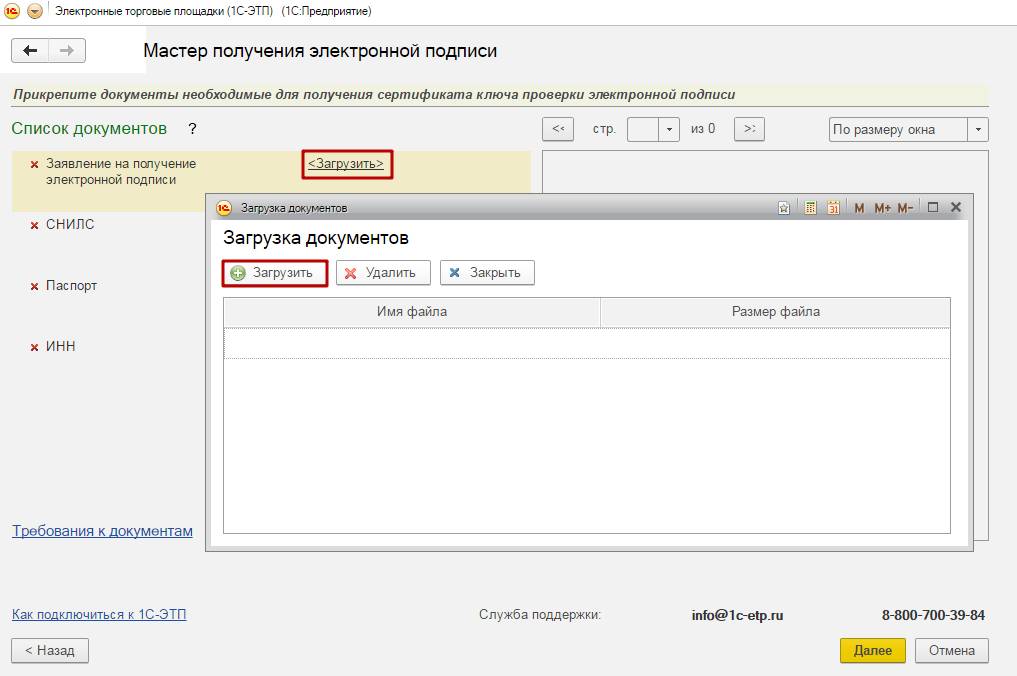
Task: Close the Загрузка документов dialog with X
Action: coord(955,207)
